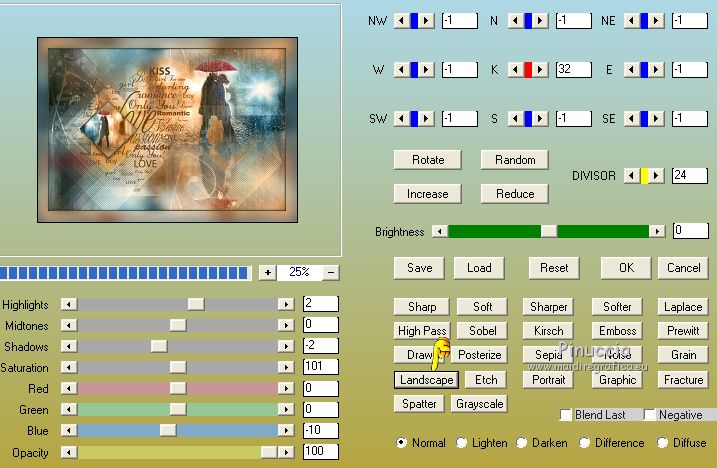Increase the K center value arrow
This screenshot has height=468, width=717.
point(540,70)
